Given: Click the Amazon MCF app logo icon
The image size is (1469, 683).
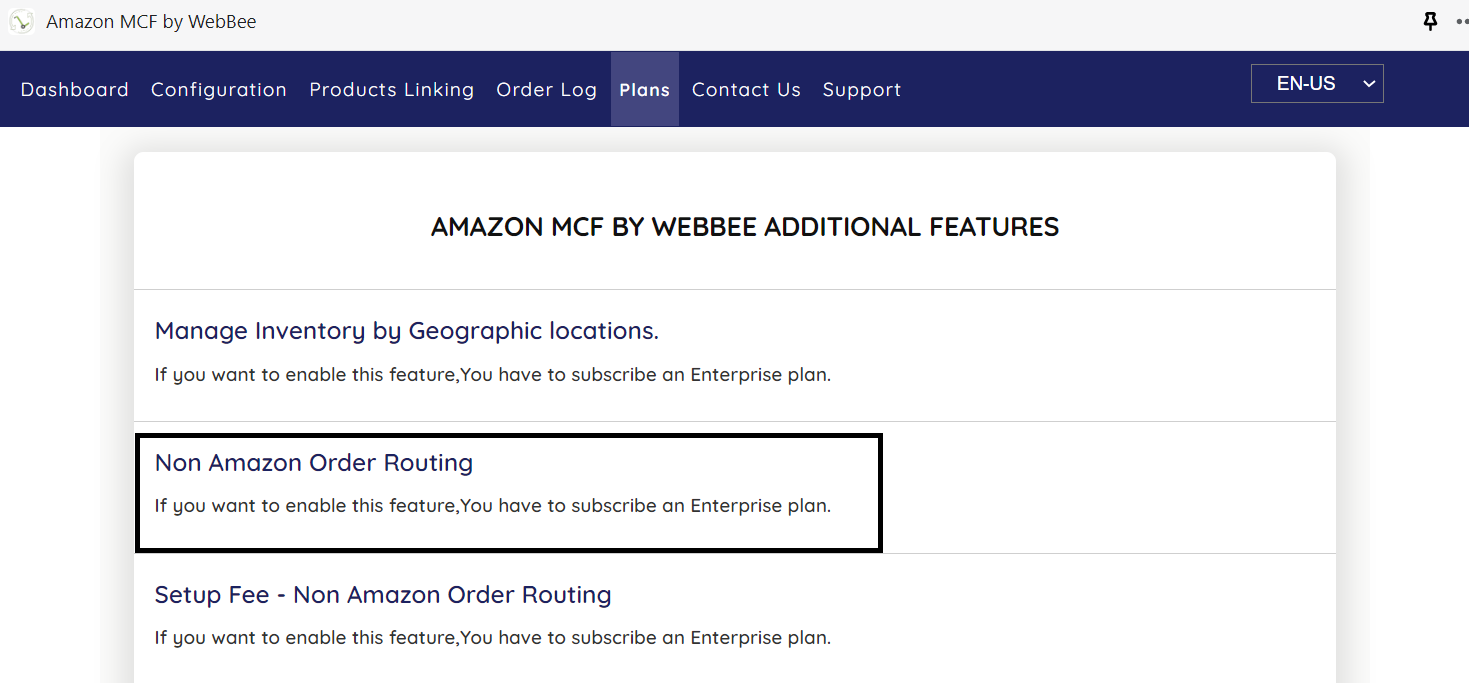Looking at the screenshot, I should pos(22,22).
